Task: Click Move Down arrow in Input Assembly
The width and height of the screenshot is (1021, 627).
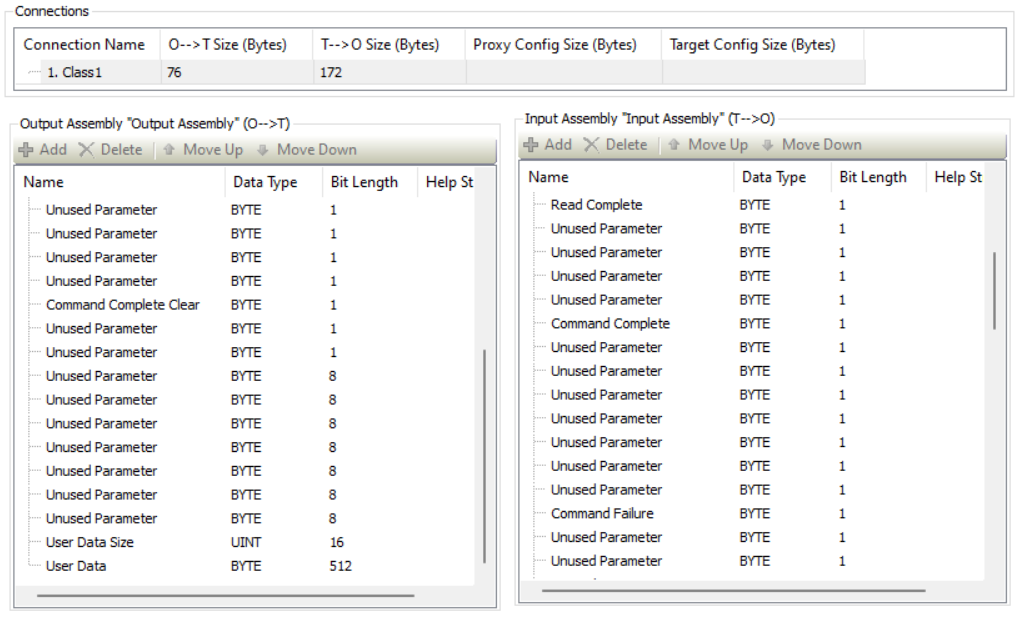Action: click(768, 145)
